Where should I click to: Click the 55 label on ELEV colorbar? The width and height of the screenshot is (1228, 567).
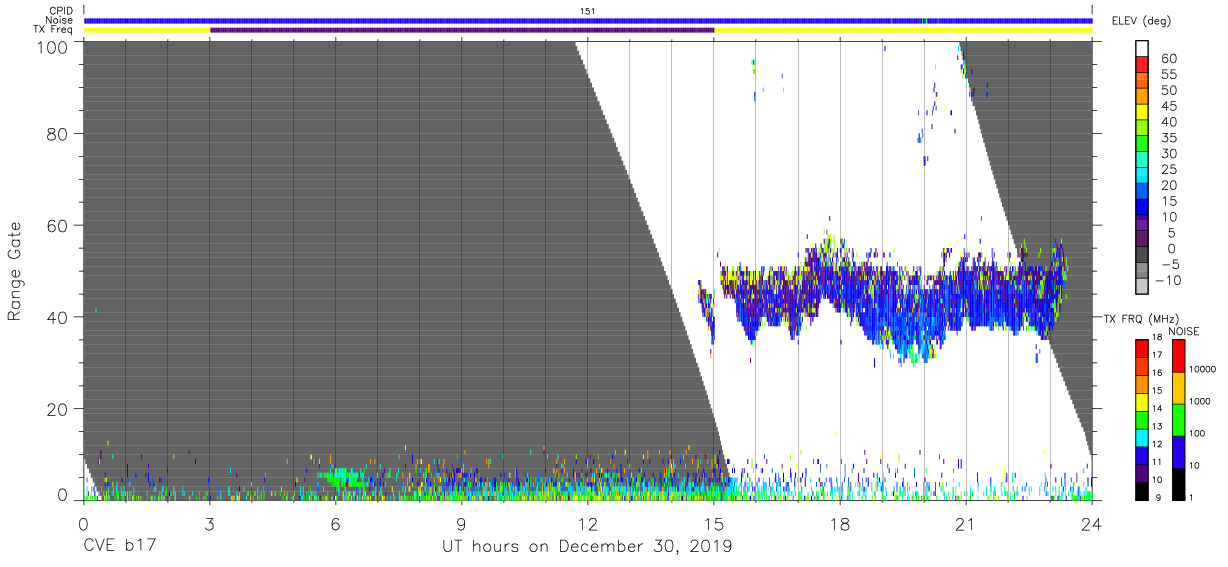tap(1170, 75)
